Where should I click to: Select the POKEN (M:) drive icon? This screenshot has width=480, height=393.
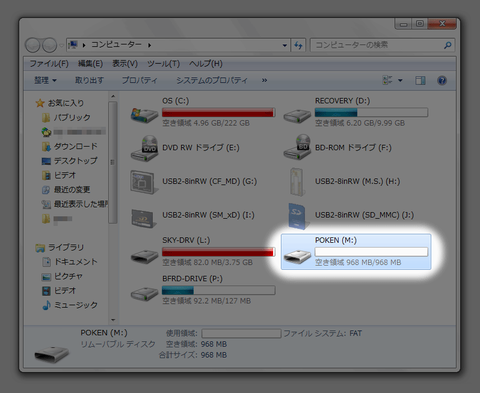tap(297, 256)
